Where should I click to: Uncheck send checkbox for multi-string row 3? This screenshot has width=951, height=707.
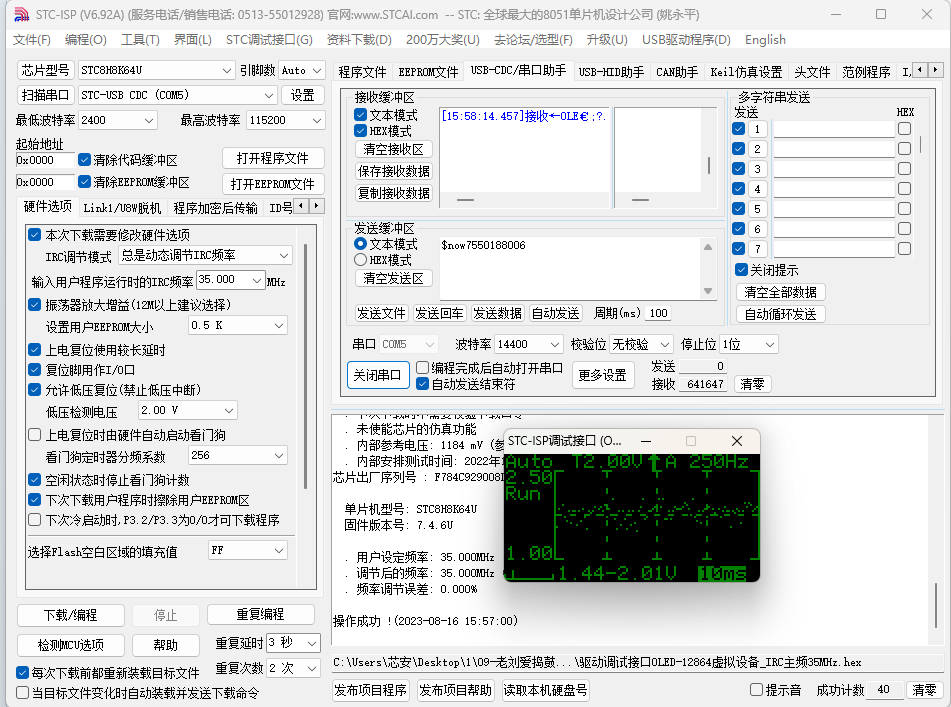click(738, 169)
